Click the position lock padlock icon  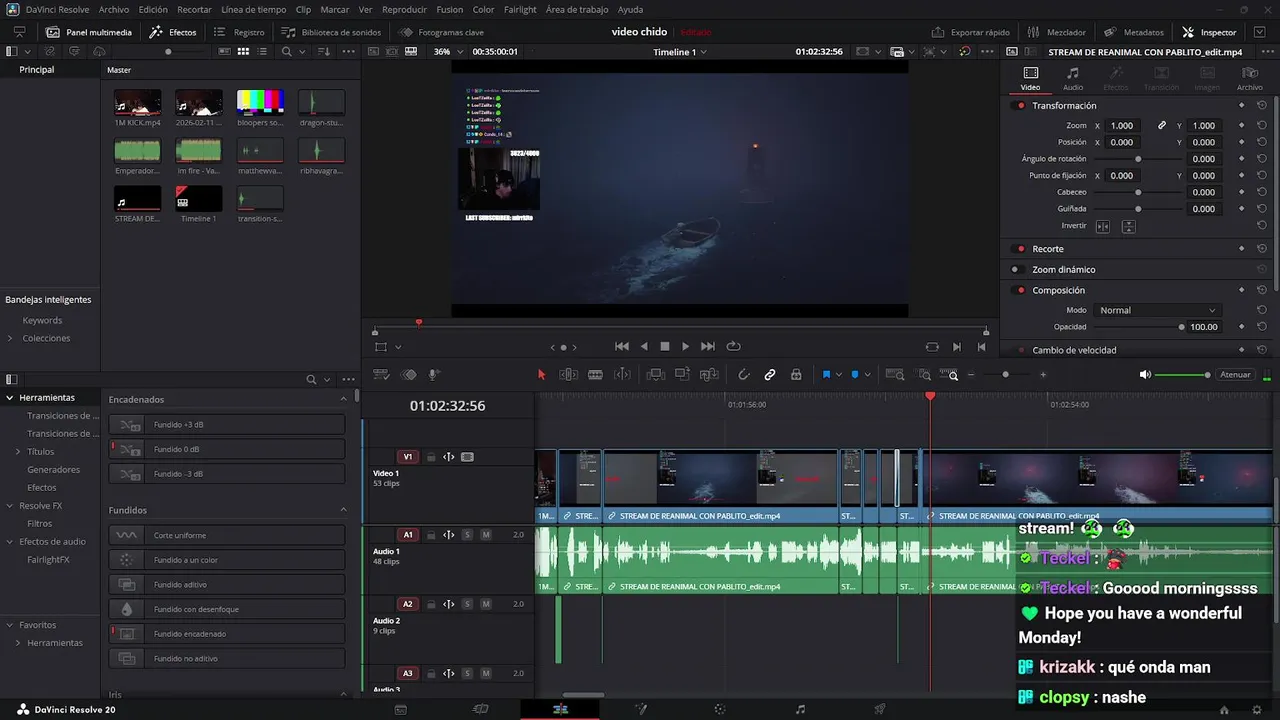796,375
